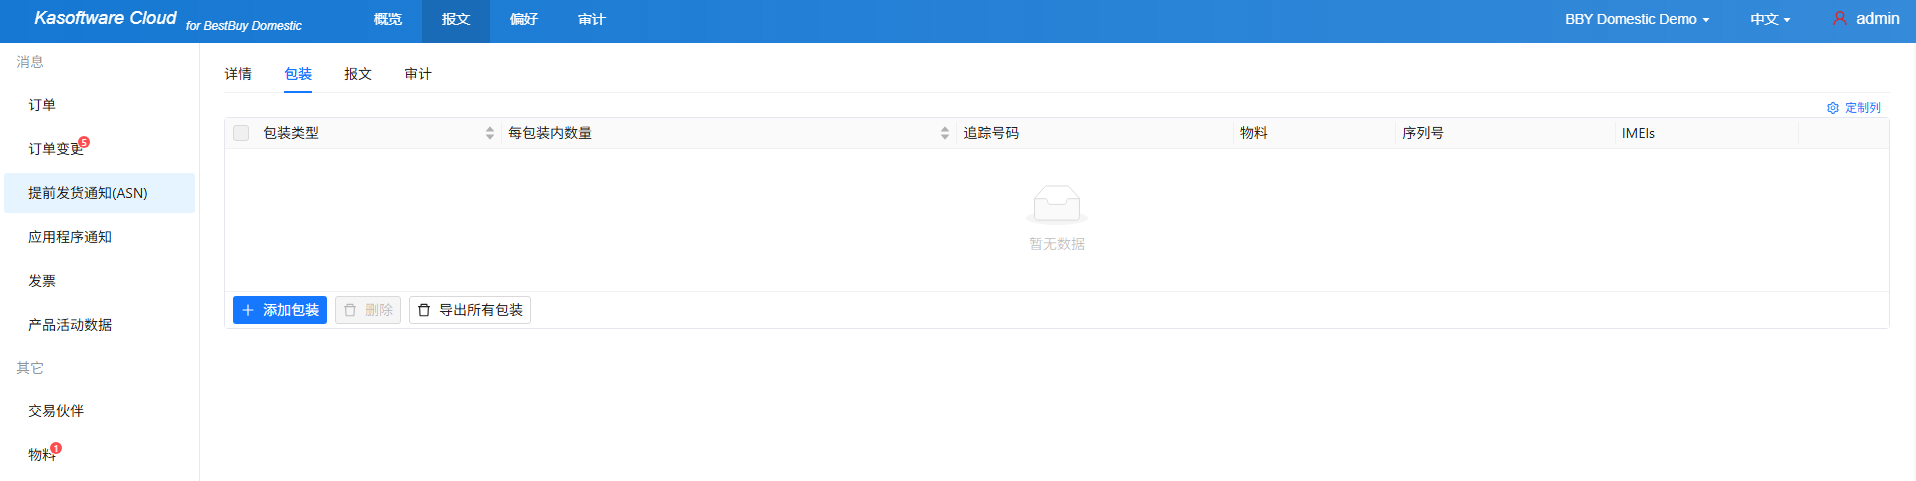The height and width of the screenshot is (481, 1916).
Task: Click red badge on 物料 sidebar item
Action: (56, 448)
